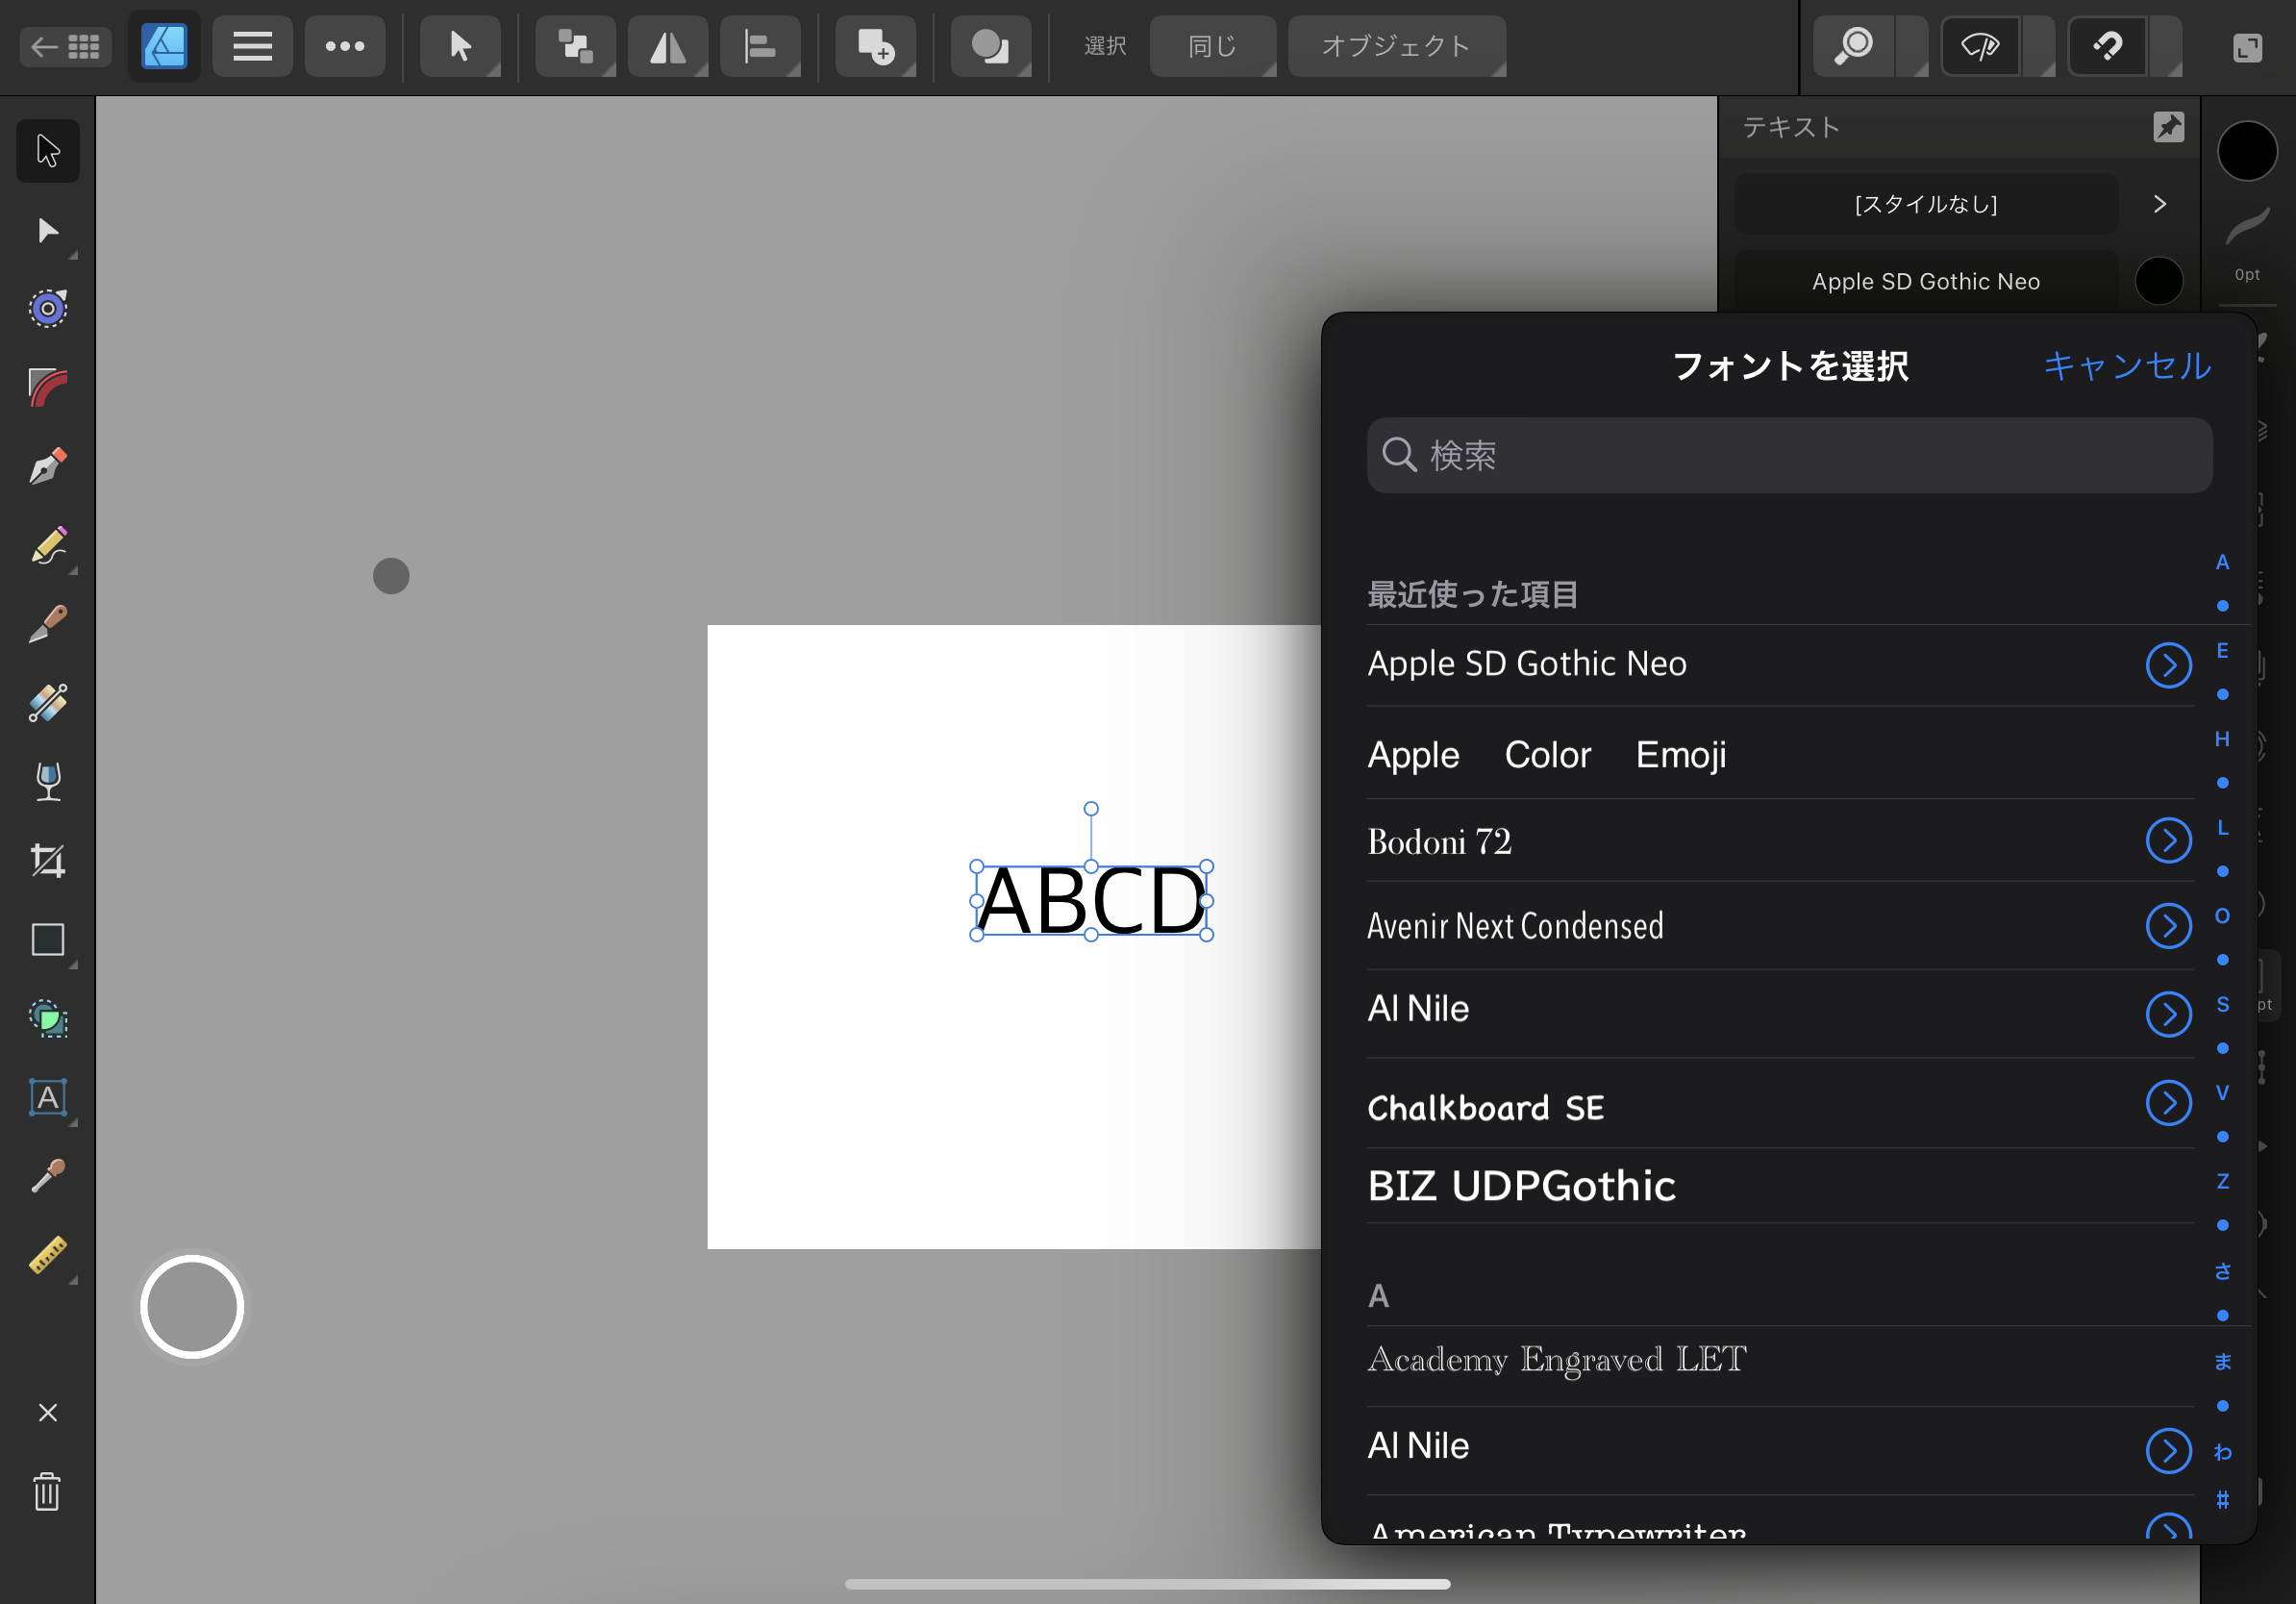Select Chalkboard SE font name
The image size is (2296, 1604).
pos(1485,1108)
